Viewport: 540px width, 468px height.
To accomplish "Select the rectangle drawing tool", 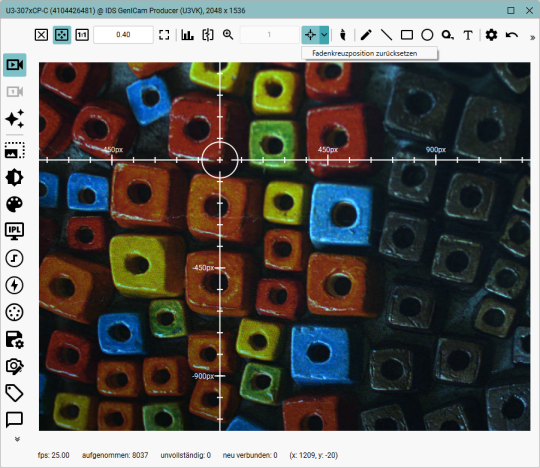I will (407, 35).
